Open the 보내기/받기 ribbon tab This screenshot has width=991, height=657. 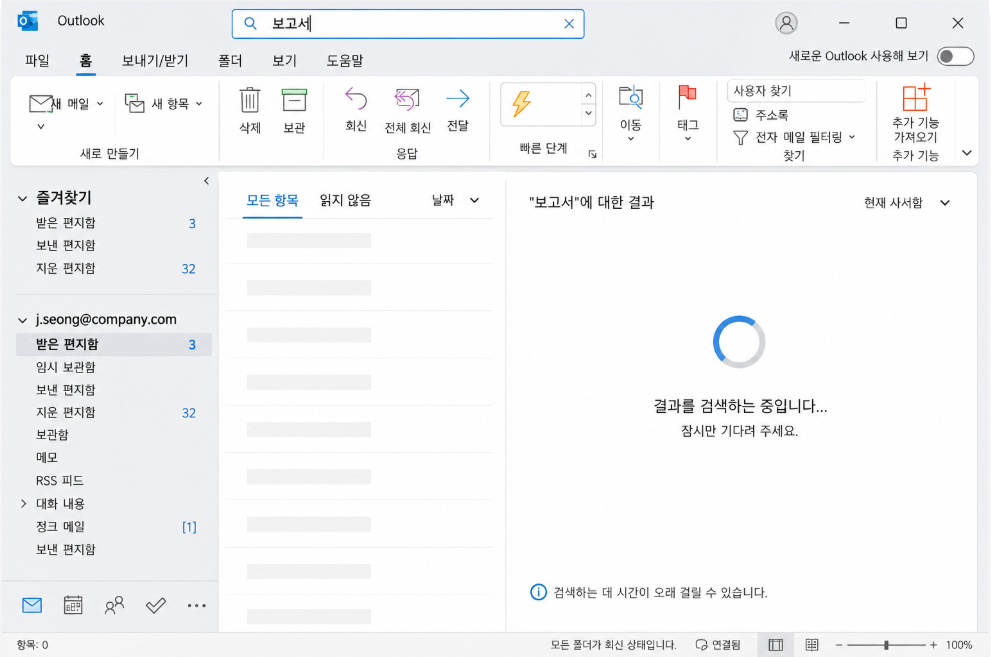pyautogui.click(x=155, y=61)
